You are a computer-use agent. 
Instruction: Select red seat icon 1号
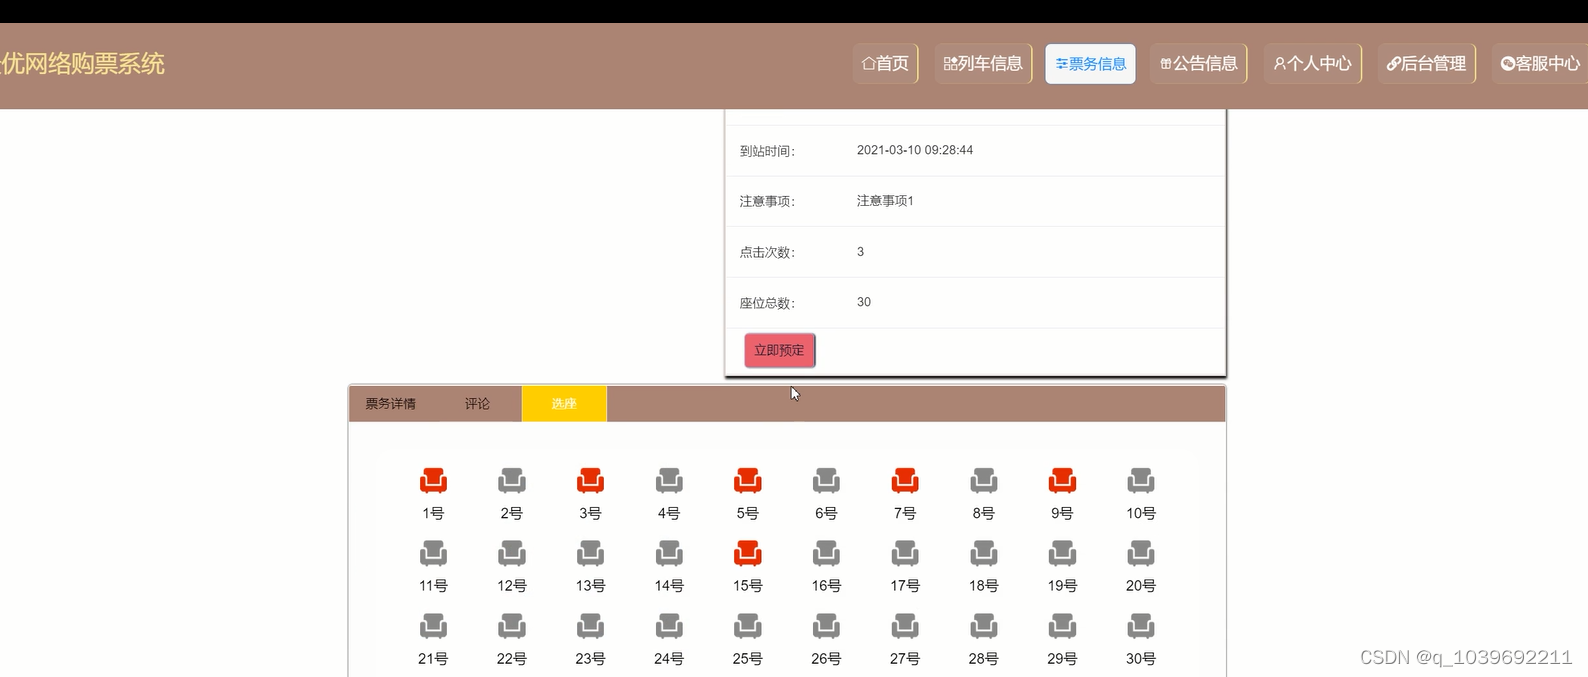(433, 481)
